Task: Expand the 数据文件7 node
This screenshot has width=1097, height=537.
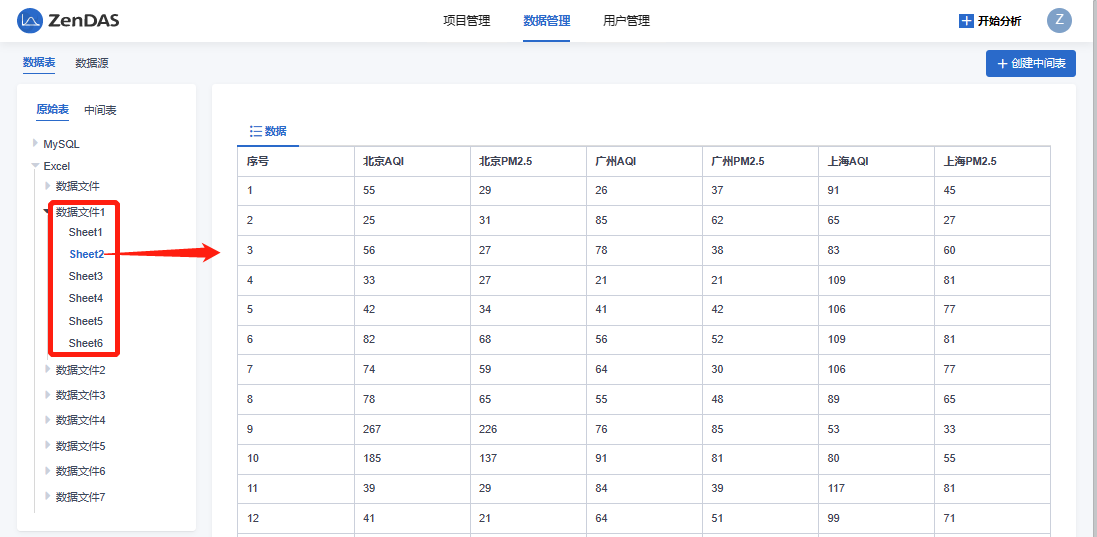Action: tap(47, 496)
